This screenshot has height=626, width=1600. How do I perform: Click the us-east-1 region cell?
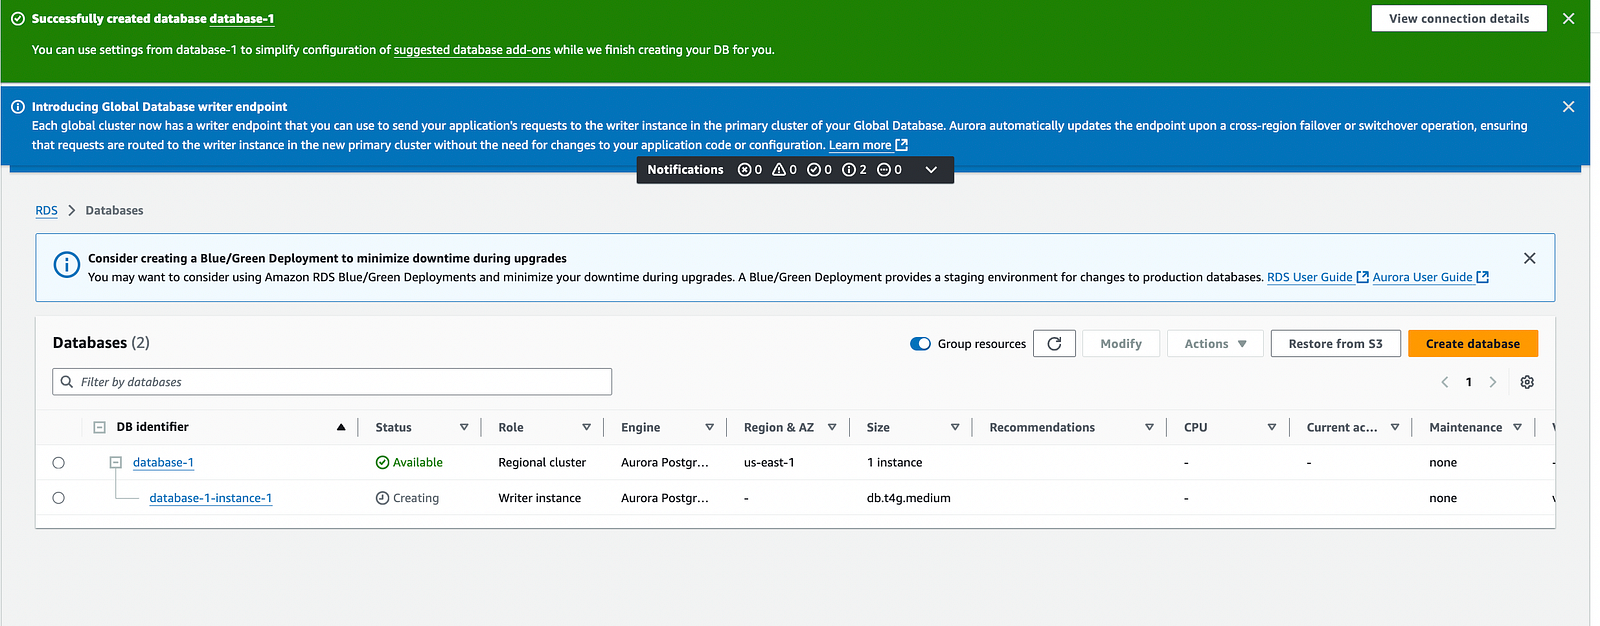(x=769, y=463)
